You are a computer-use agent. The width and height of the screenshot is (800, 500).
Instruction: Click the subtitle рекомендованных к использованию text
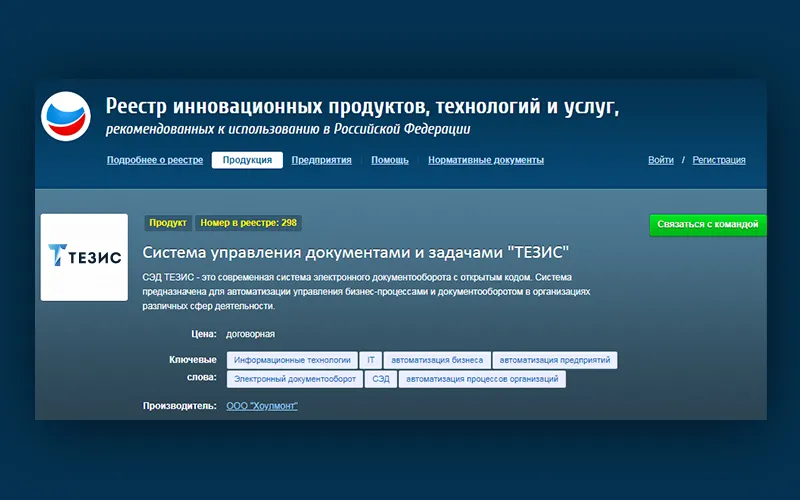click(x=288, y=129)
